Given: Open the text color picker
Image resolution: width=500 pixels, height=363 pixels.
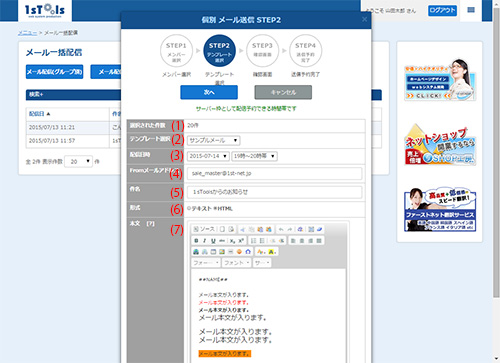Looking at the screenshot, I should coord(262,252).
